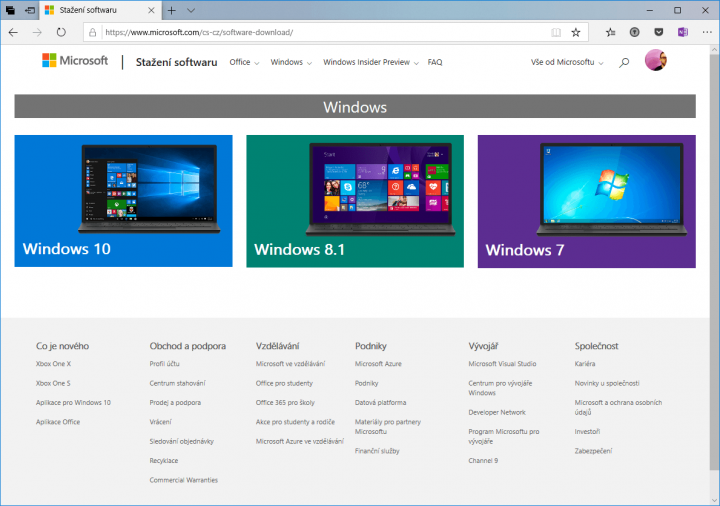
Task: Open Microsoft Azure ve vzdělávání link
Action: click(x=299, y=441)
